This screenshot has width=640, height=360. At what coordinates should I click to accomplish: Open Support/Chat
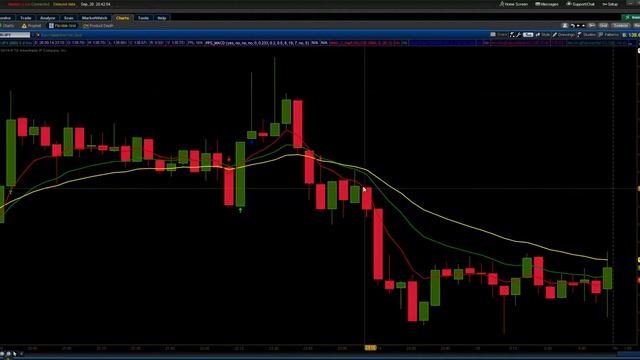coord(581,4)
